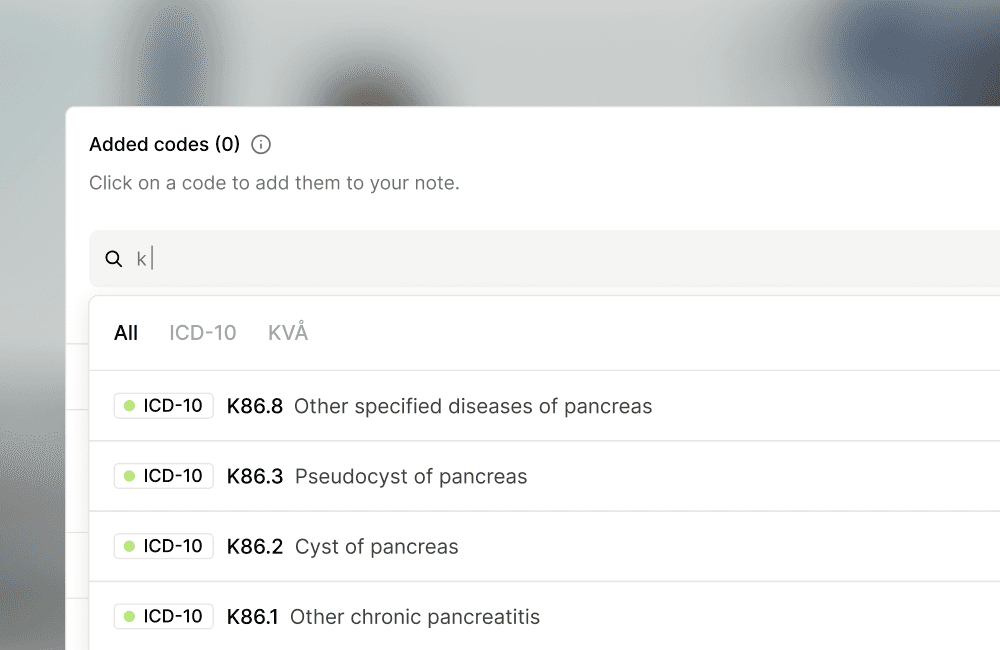Click the magnifier search icon
Viewport: 1000px width, 650px height.
114,260
